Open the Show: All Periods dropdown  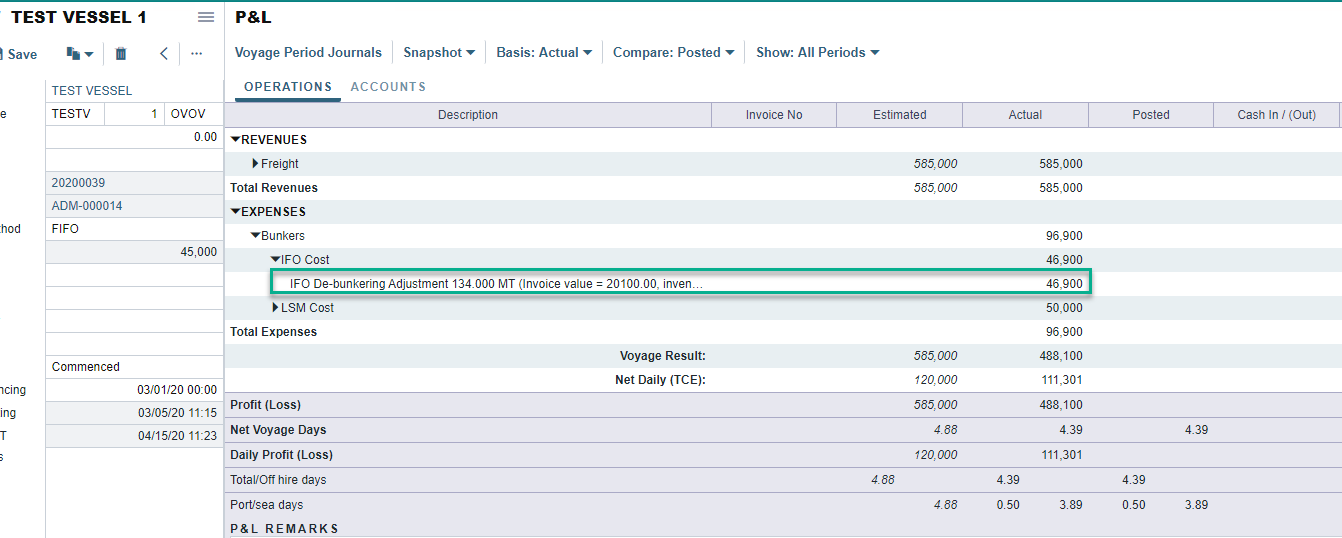(817, 53)
